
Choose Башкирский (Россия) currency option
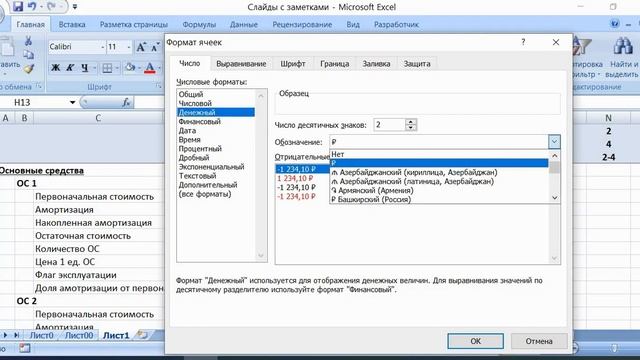click(439, 199)
